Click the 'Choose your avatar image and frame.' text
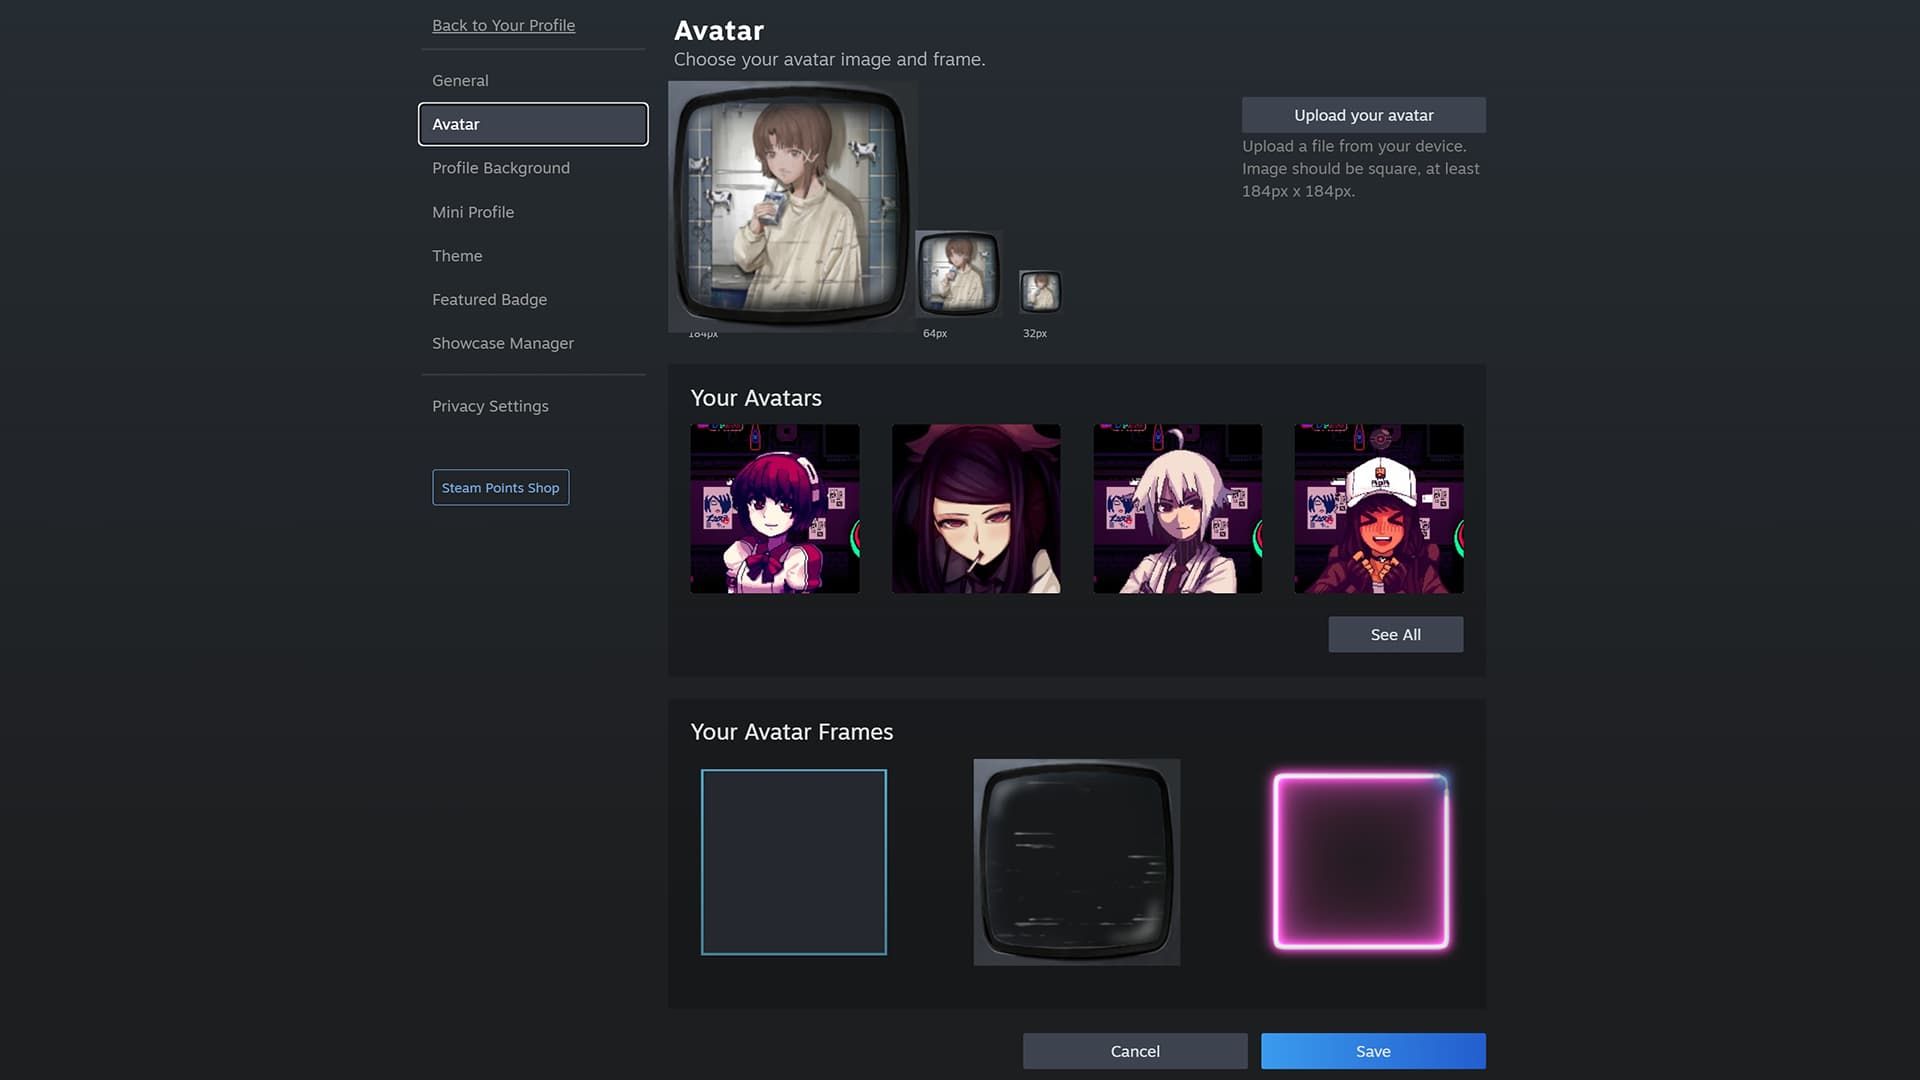The height and width of the screenshot is (1080, 1920). [829, 59]
